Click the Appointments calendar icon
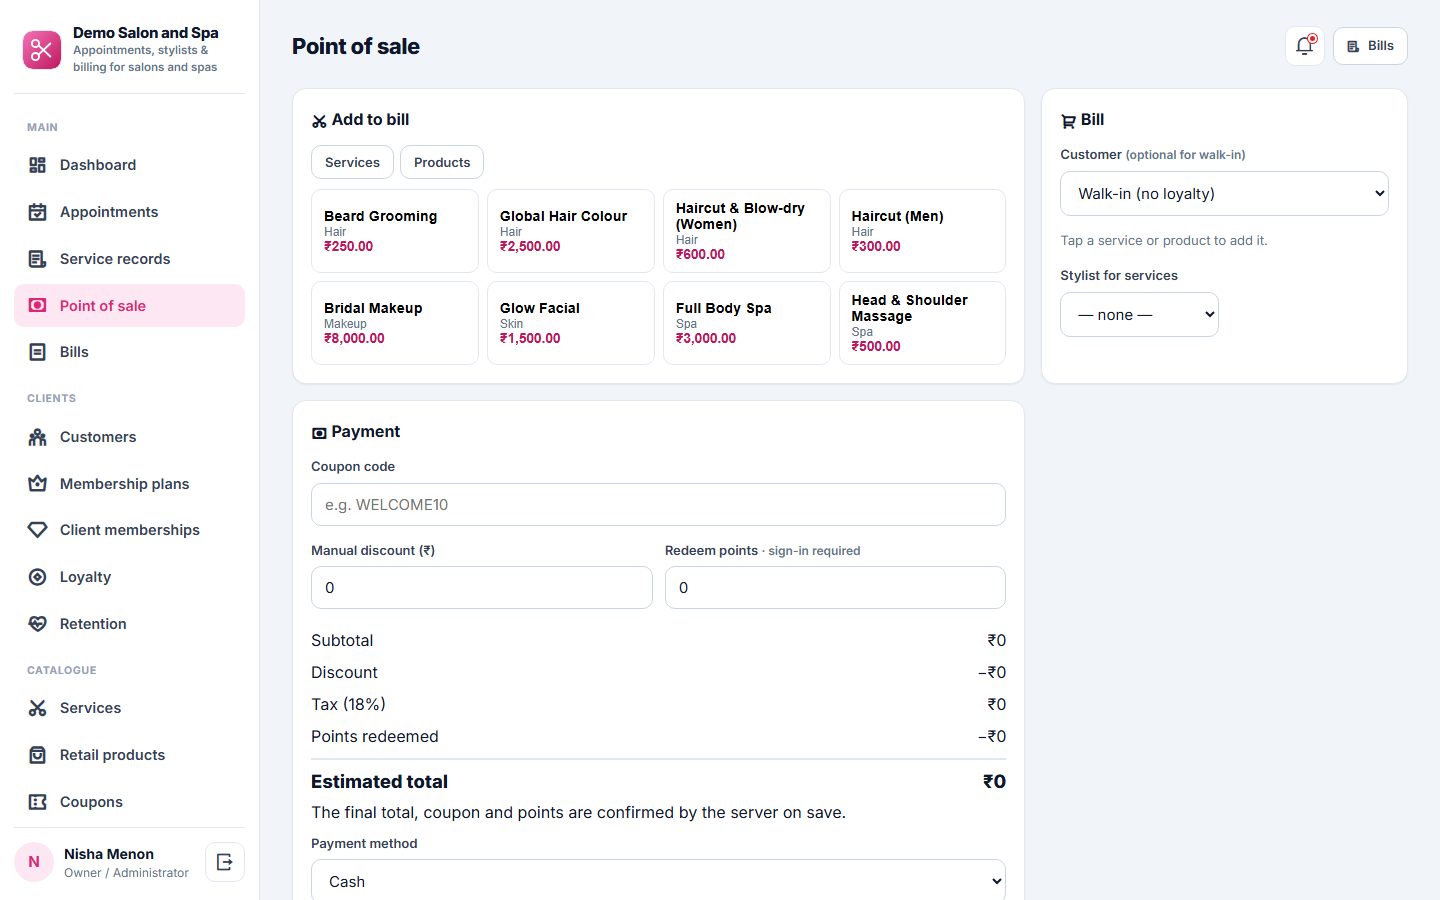Image resolution: width=1440 pixels, height=900 pixels. click(38, 212)
